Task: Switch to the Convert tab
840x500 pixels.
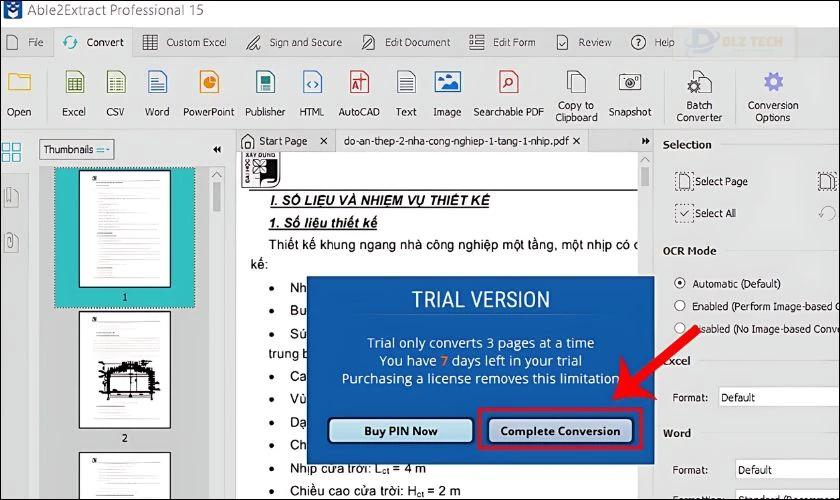Action: 93,42
